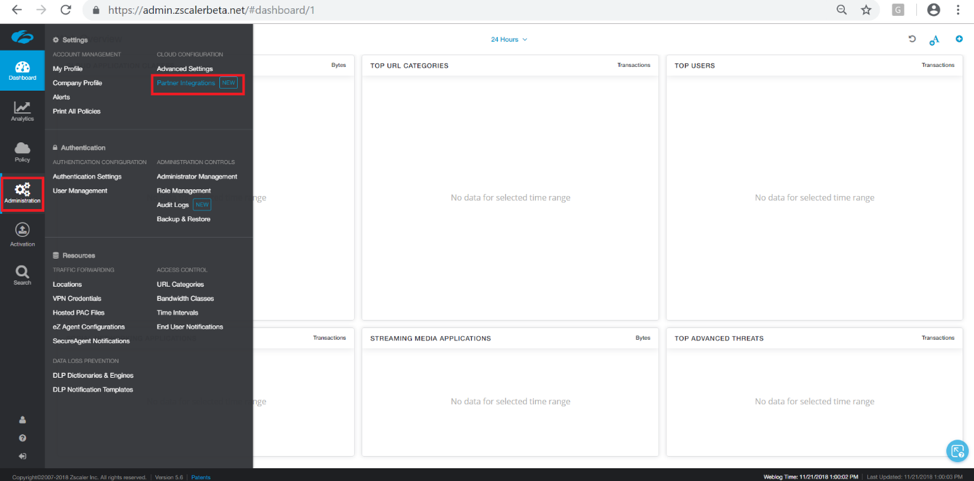Open SecureAgent Notifications
Screen dimensions: 974x481
click(x=91, y=341)
